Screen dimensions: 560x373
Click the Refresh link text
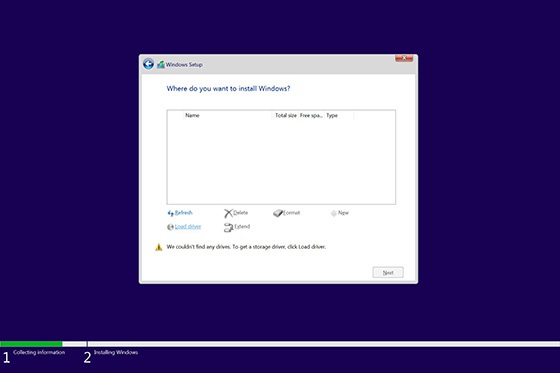pyautogui.click(x=184, y=213)
